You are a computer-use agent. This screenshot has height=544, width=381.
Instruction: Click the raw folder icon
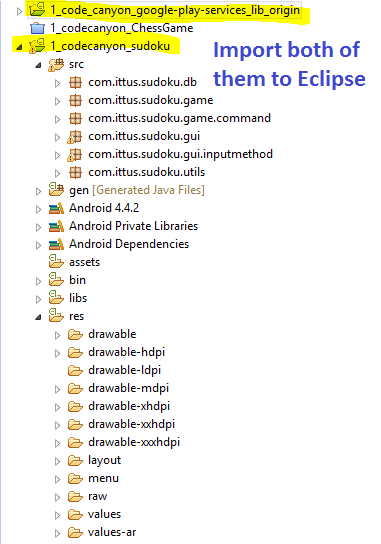pos(75,497)
